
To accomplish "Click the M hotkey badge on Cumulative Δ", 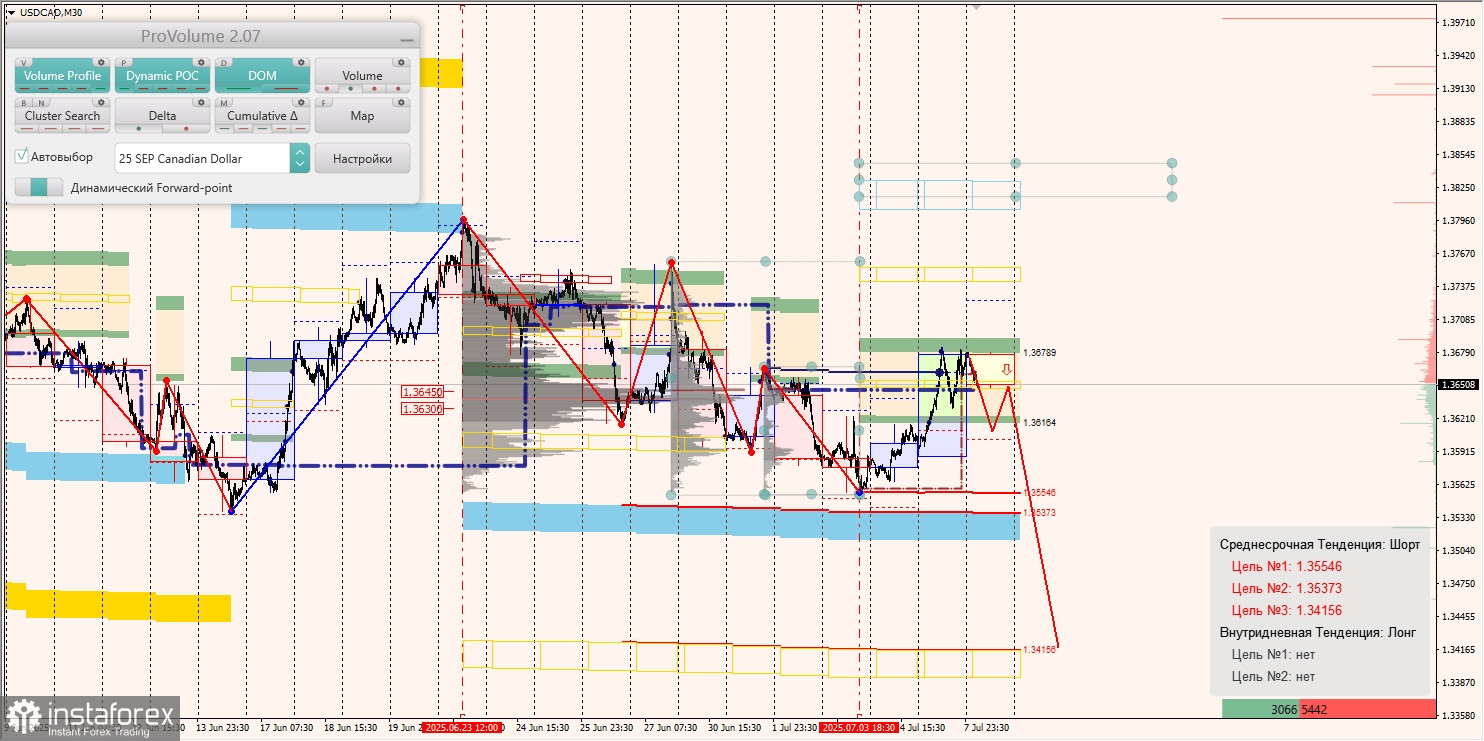I will 223,102.
